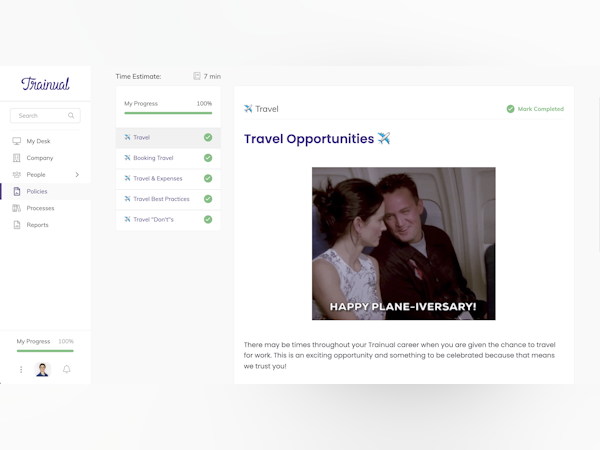The height and width of the screenshot is (450, 600).
Task: Click the Mark Completed green check icon
Action: click(x=510, y=109)
